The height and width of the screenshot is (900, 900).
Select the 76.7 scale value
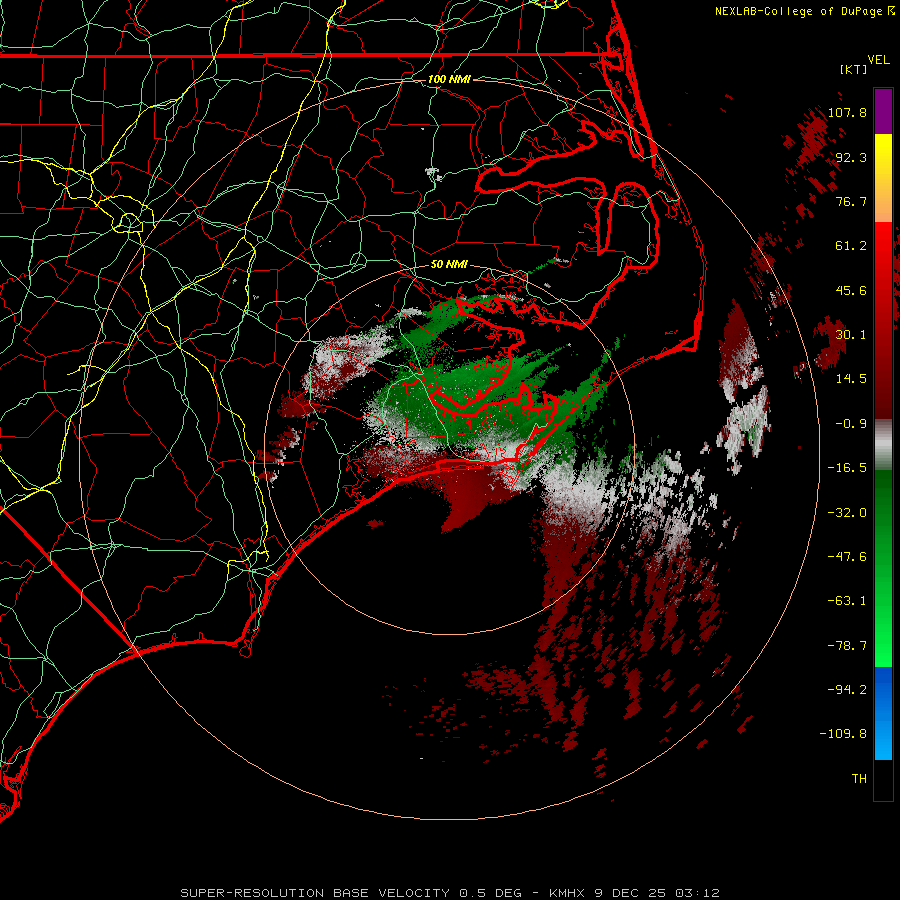tap(851, 201)
